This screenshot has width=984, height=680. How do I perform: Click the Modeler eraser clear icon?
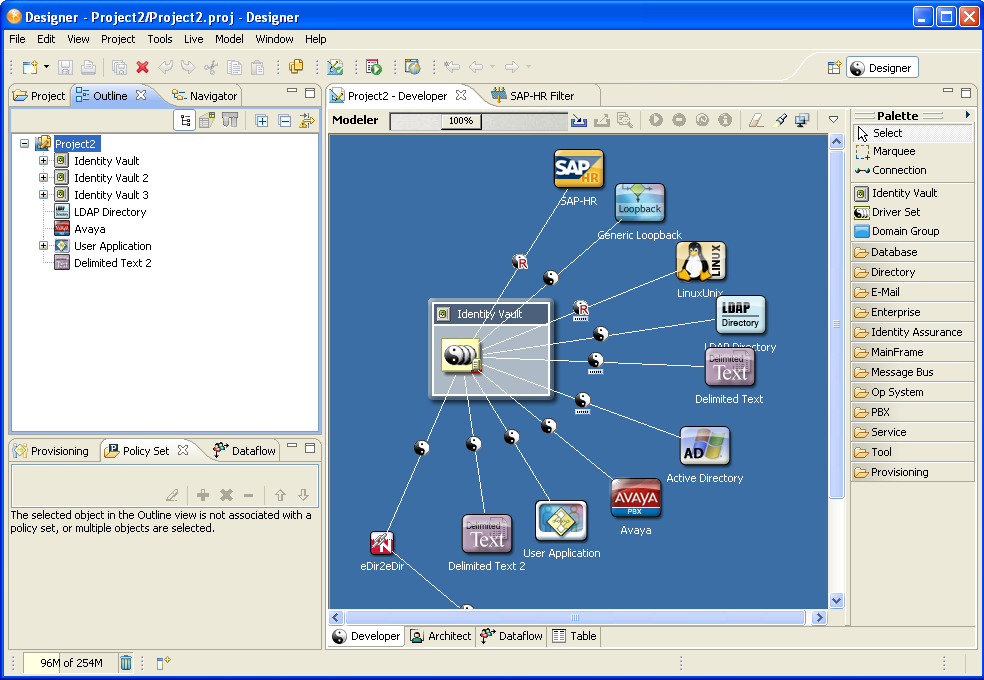click(756, 120)
